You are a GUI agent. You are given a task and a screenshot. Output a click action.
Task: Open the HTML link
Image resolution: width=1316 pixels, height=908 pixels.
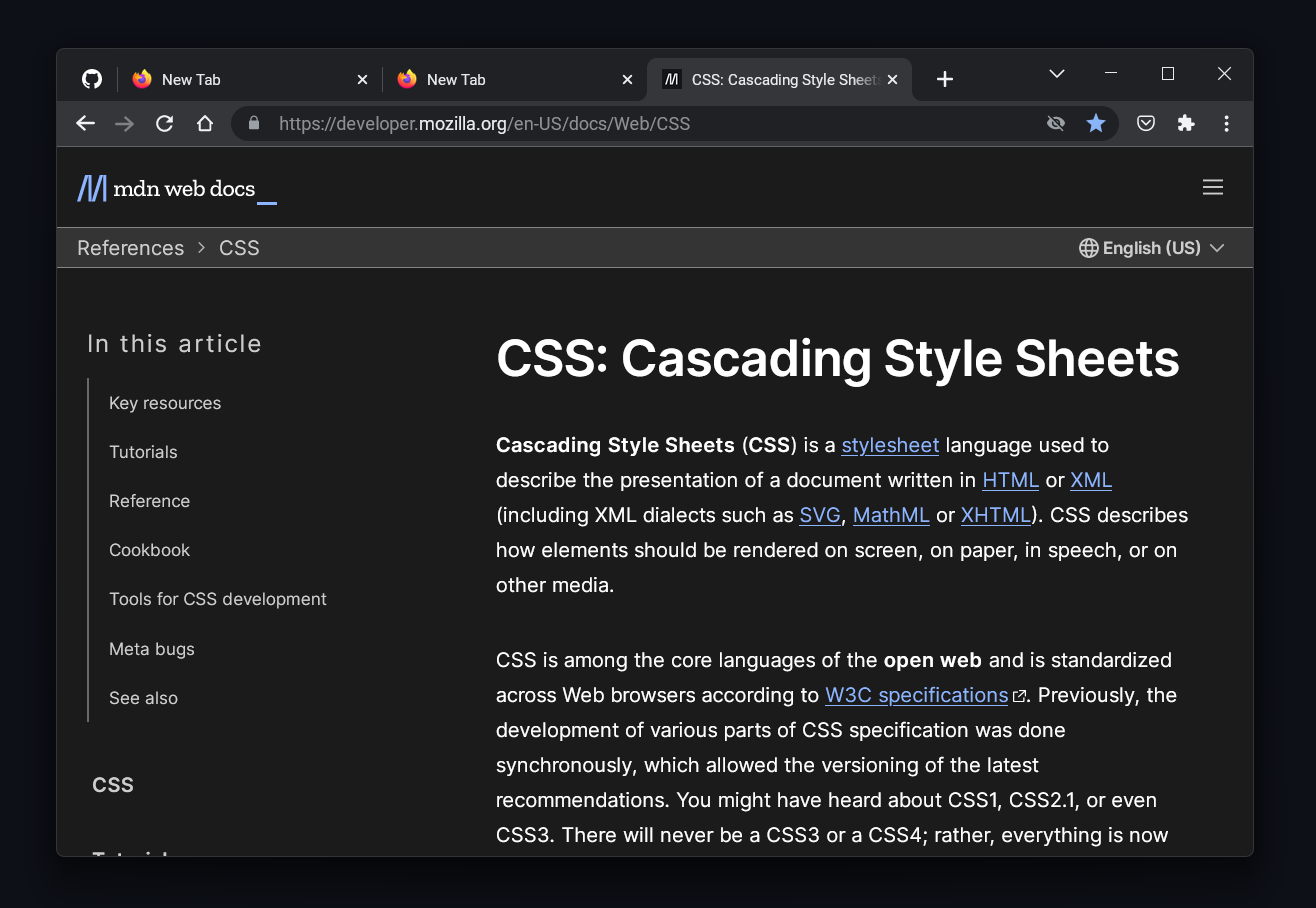1011,480
